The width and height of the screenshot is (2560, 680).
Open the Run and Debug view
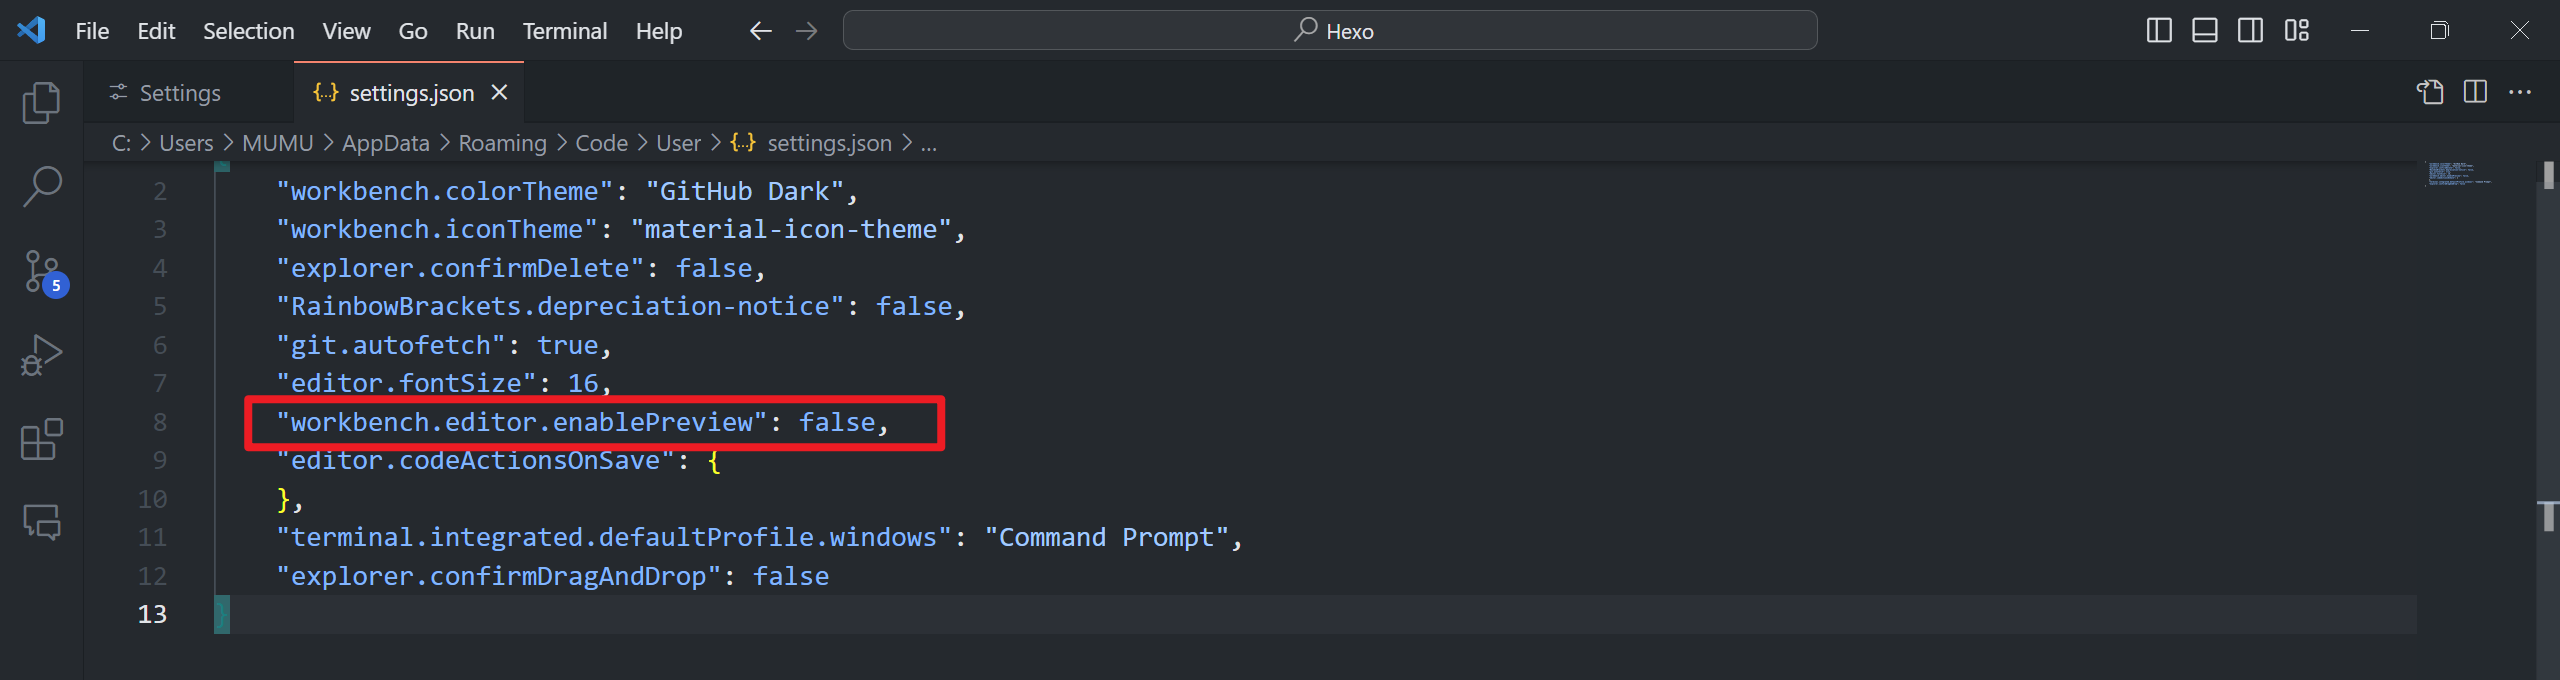(x=41, y=355)
